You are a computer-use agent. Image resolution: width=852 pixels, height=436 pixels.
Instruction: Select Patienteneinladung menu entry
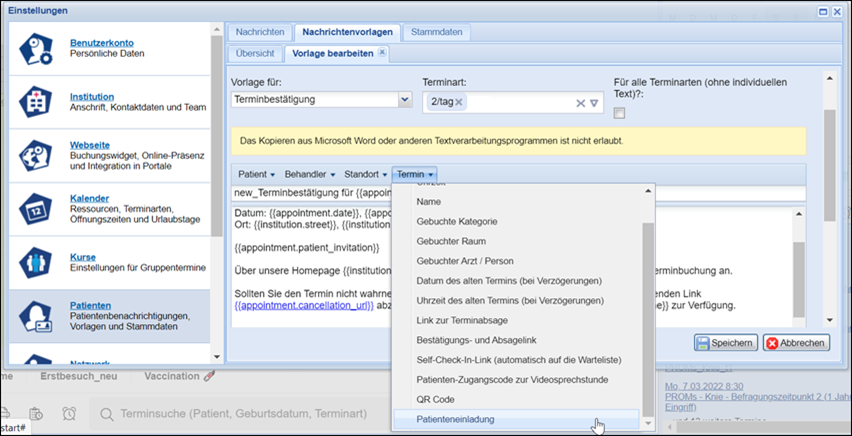tap(516, 420)
